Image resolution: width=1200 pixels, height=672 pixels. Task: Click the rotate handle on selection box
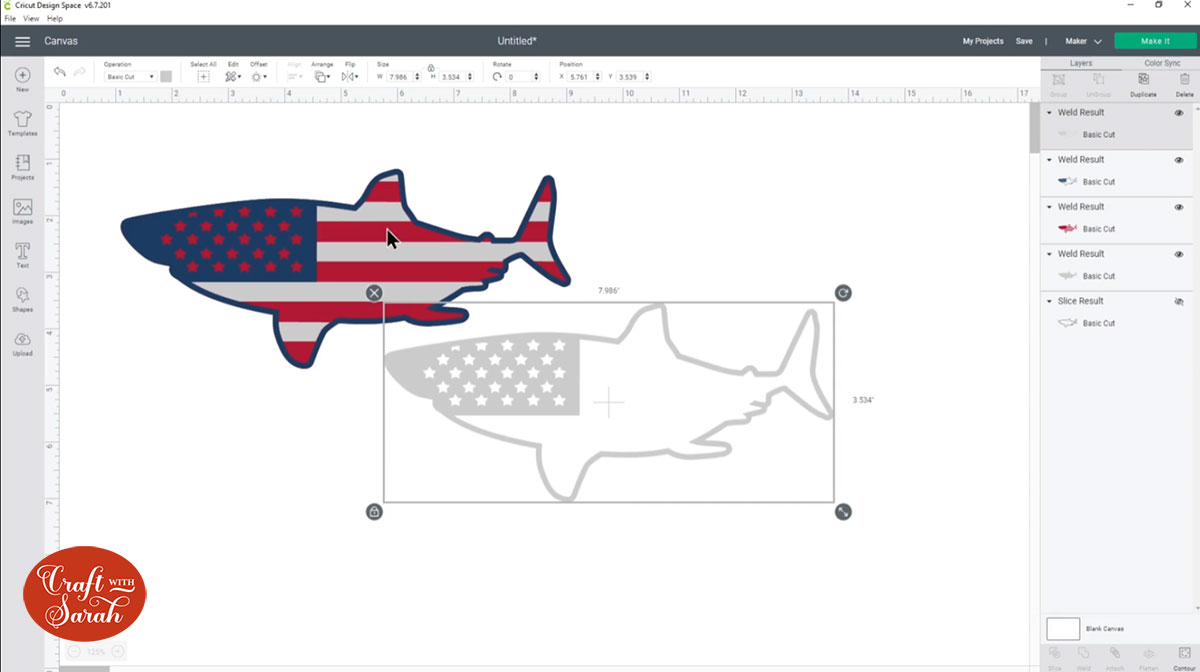(843, 293)
